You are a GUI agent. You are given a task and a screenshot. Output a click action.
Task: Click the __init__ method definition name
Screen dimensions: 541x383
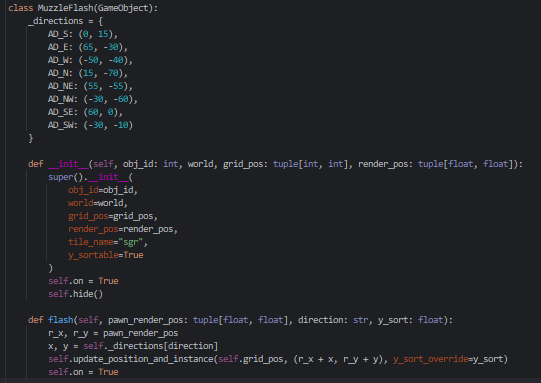[68, 164]
